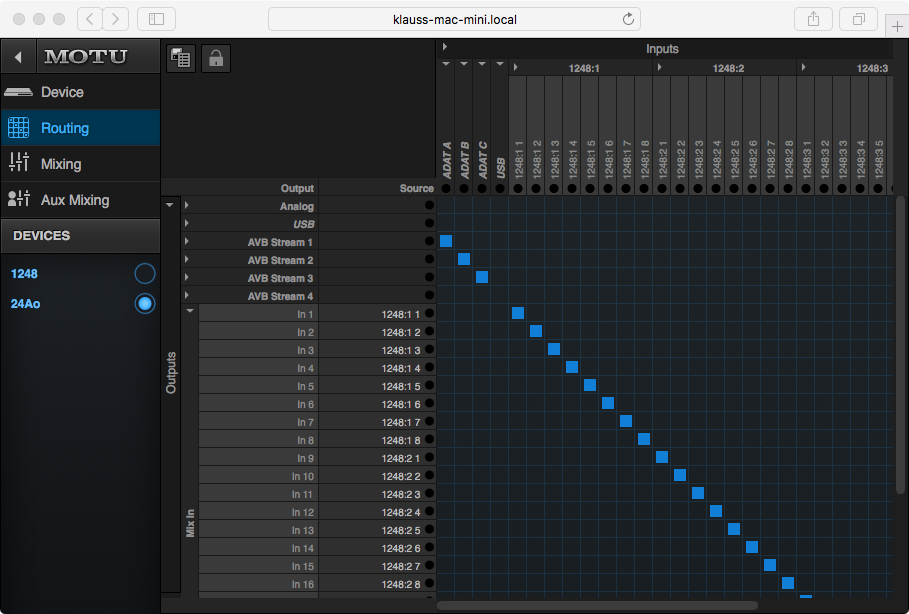
Task: Select the 24Ao device name
Action: coord(26,304)
